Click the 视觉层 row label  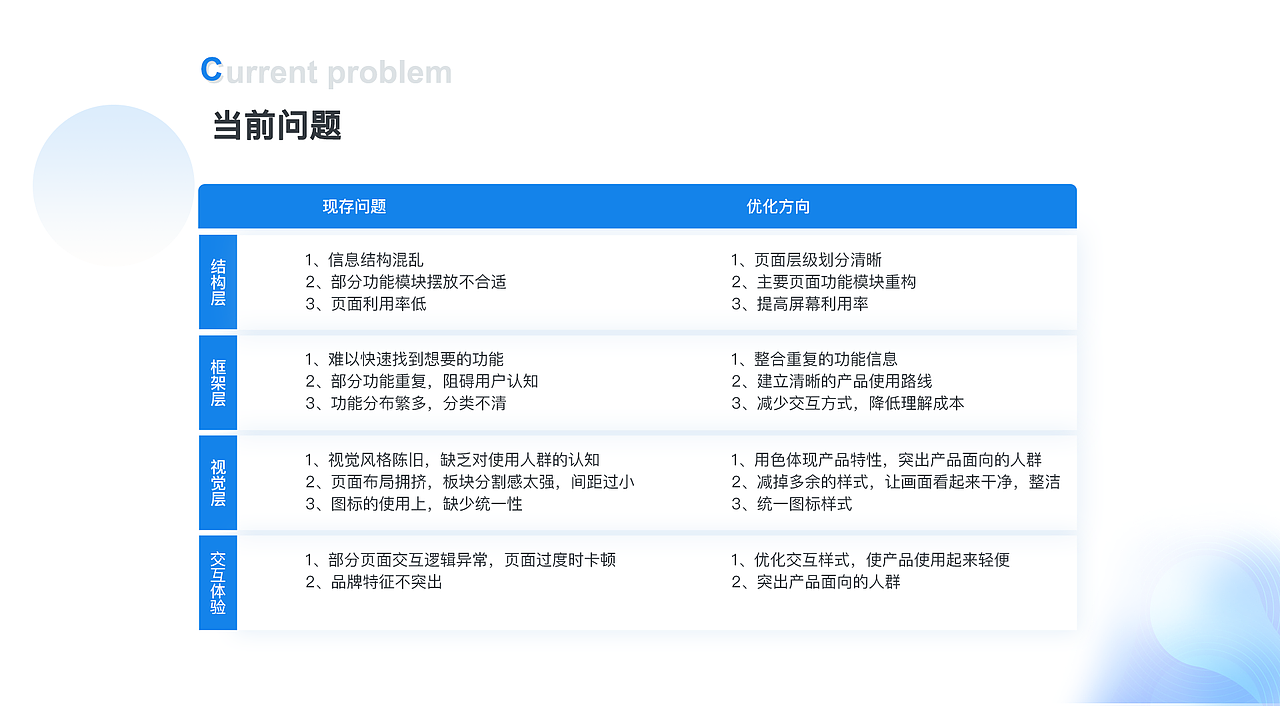point(218,482)
